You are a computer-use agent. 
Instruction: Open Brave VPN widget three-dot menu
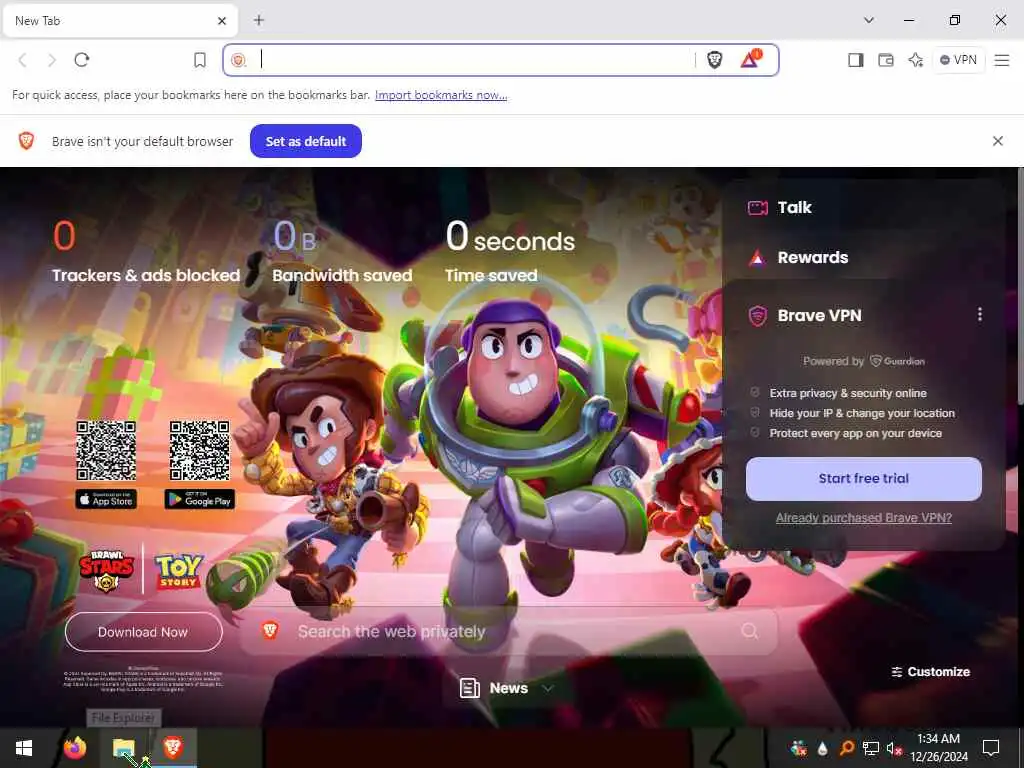pyautogui.click(x=980, y=314)
